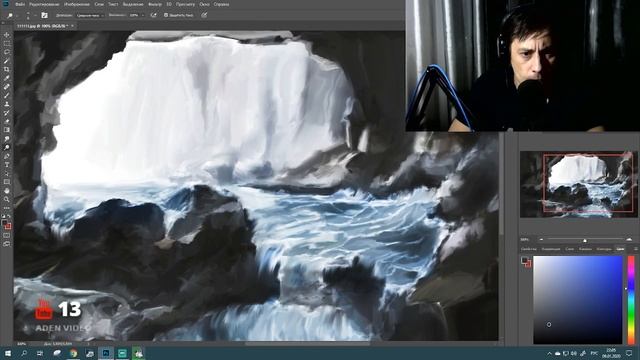The width and height of the screenshot is (640, 360).
Task: Select the Lasso tool
Action: [x=7, y=52]
